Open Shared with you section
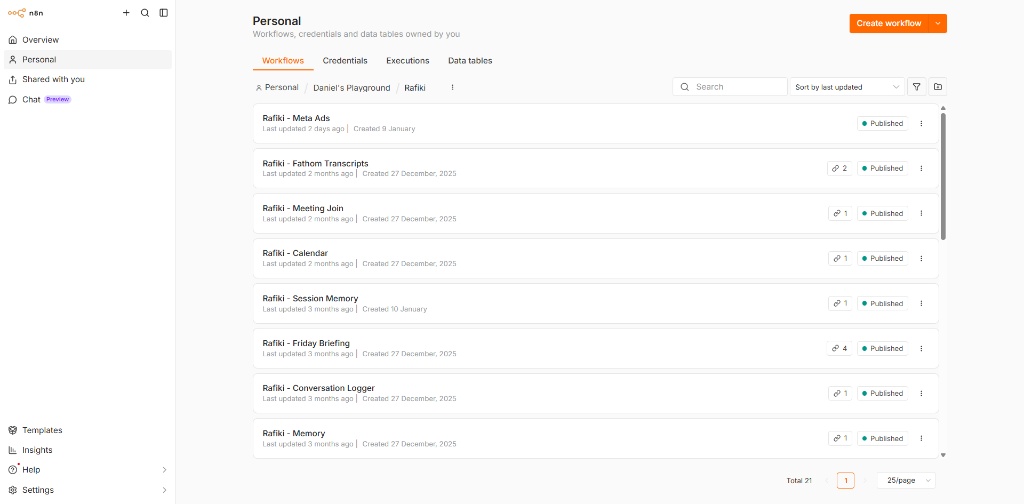Screen dimensions: 1024x504 88,80
